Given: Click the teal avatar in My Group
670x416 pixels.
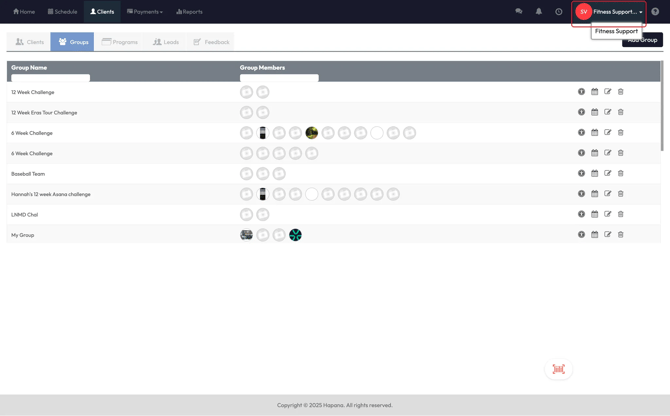Looking at the screenshot, I should [x=295, y=235].
